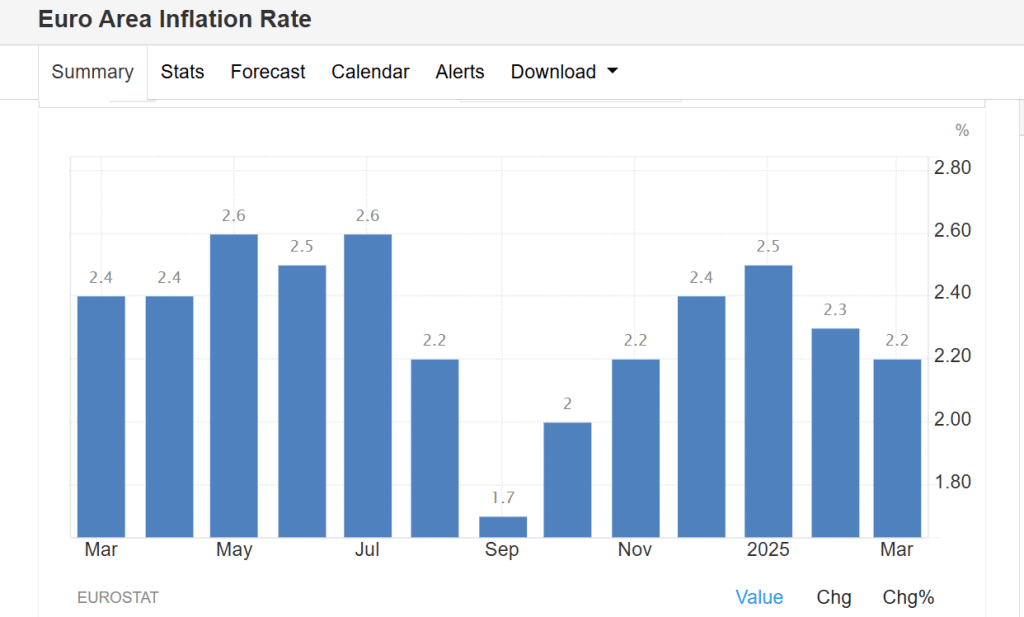Click the November bar showing 2.2

635,448
